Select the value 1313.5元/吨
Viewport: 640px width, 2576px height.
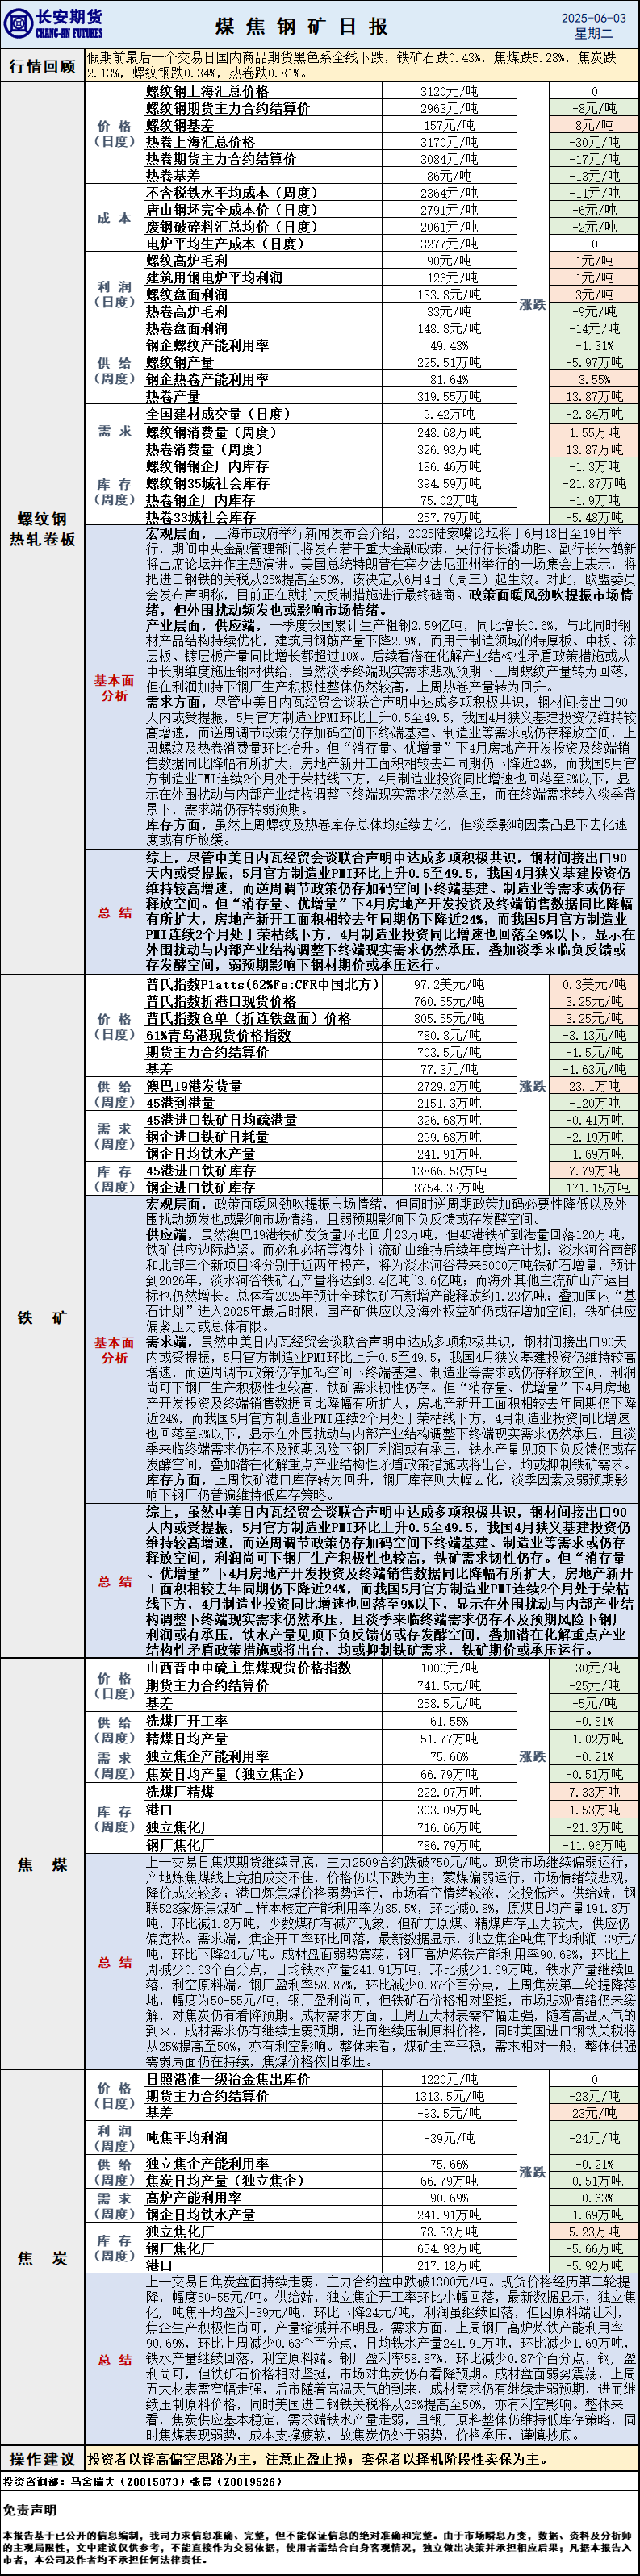[449, 2096]
